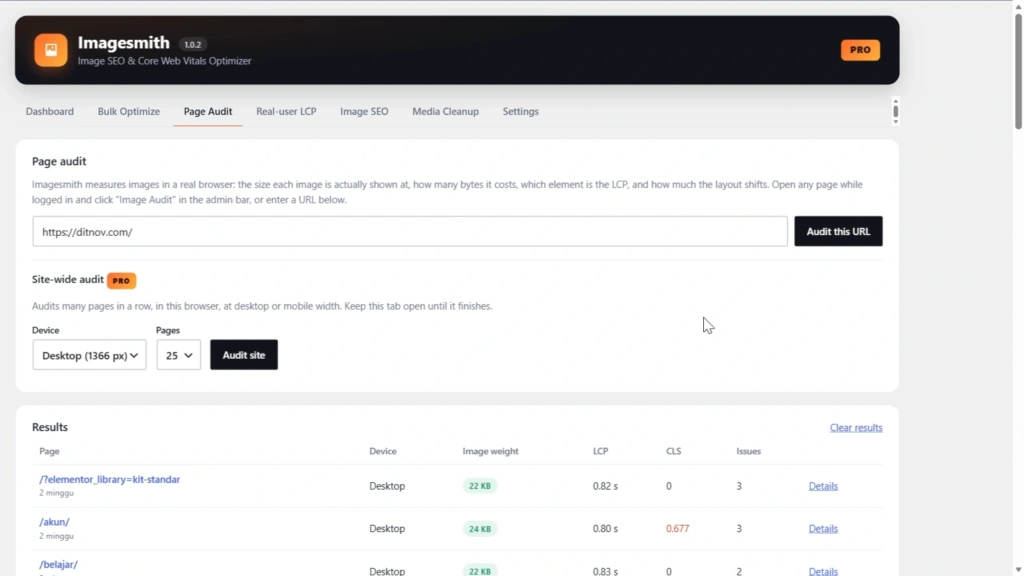
Task: Click the Imagesmith orange logo icon
Action: [50, 50]
